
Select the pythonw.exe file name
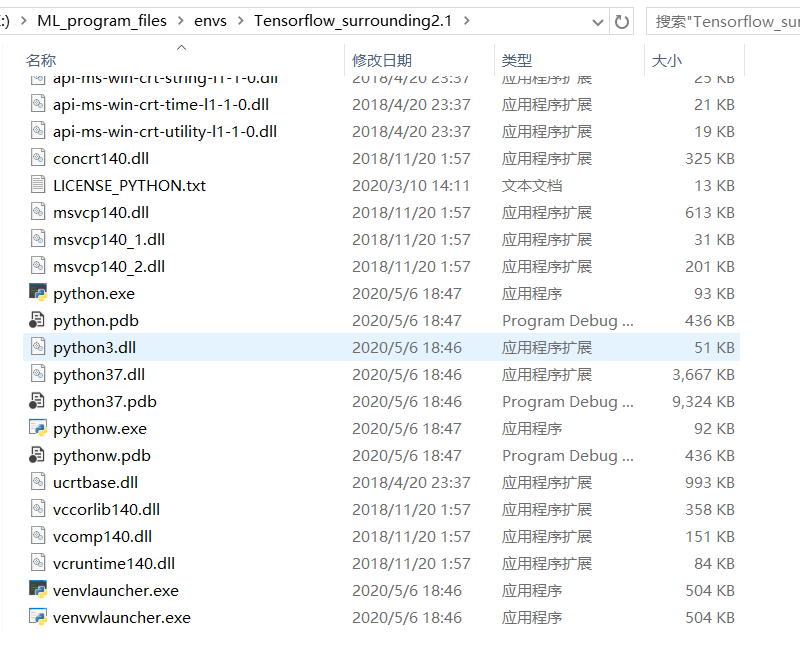tap(100, 429)
